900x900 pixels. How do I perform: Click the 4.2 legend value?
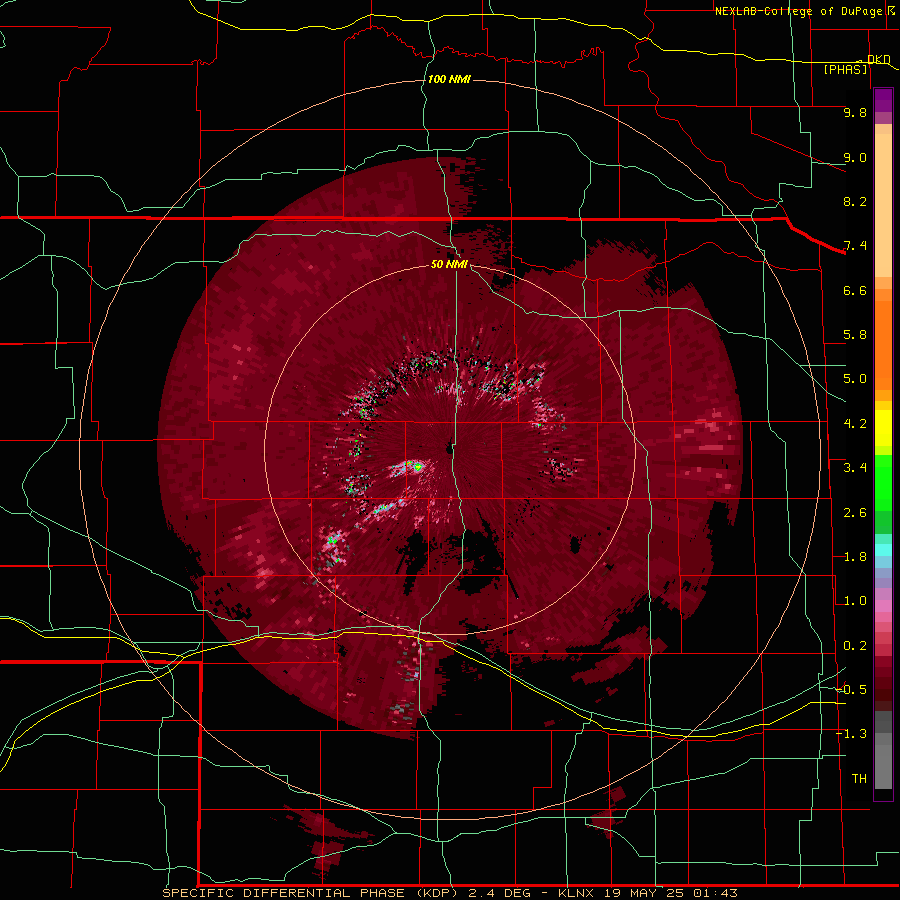pyautogui.click(x=855, y=424)
